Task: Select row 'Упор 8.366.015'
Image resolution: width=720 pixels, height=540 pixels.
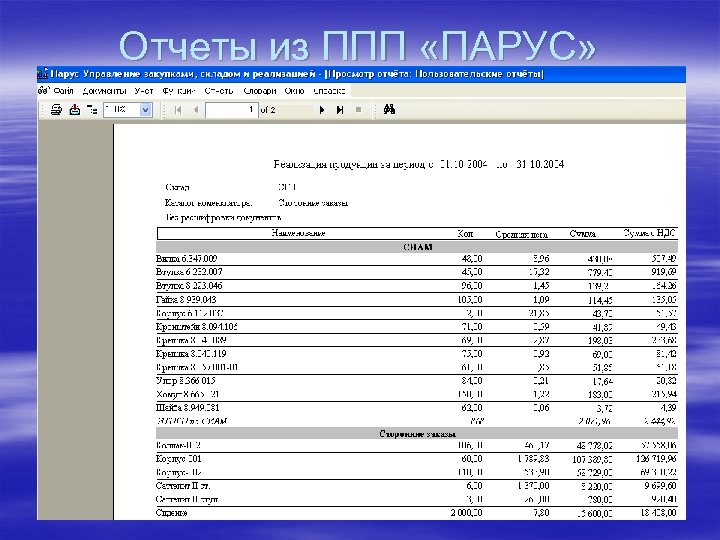Action: click(x=416, y=381)
